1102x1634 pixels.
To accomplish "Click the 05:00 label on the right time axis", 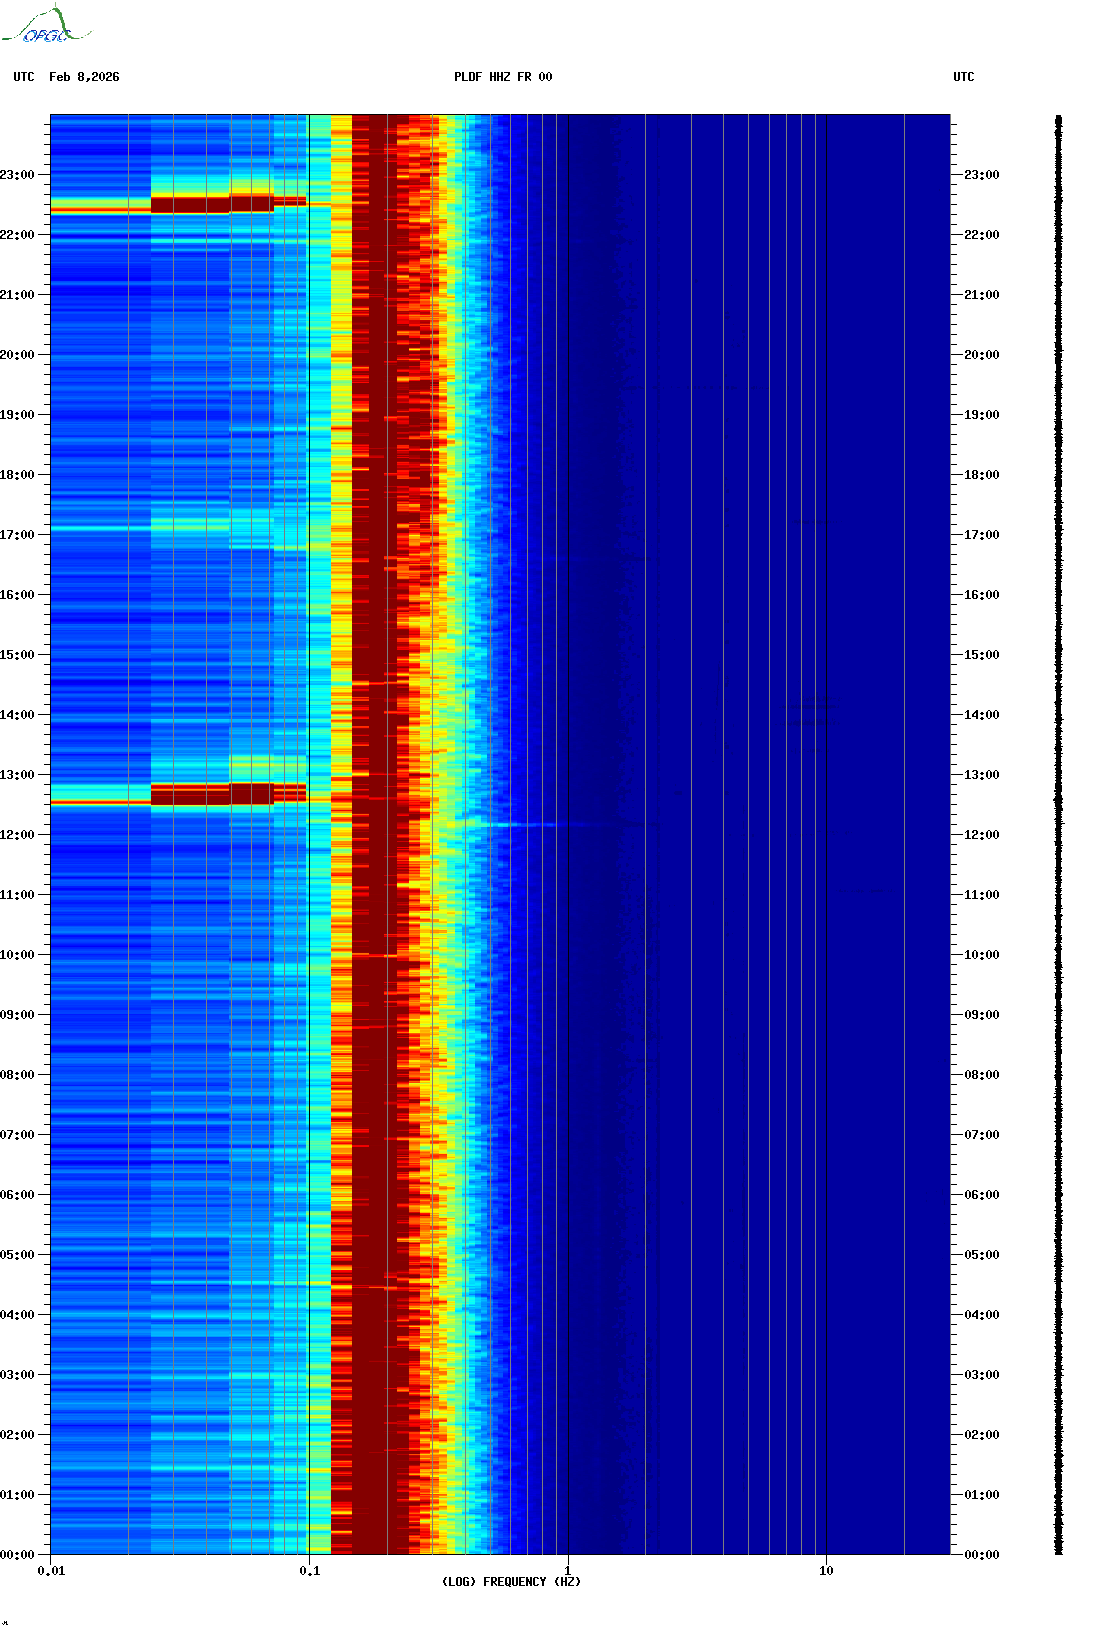I will (x=982, y=1255).
